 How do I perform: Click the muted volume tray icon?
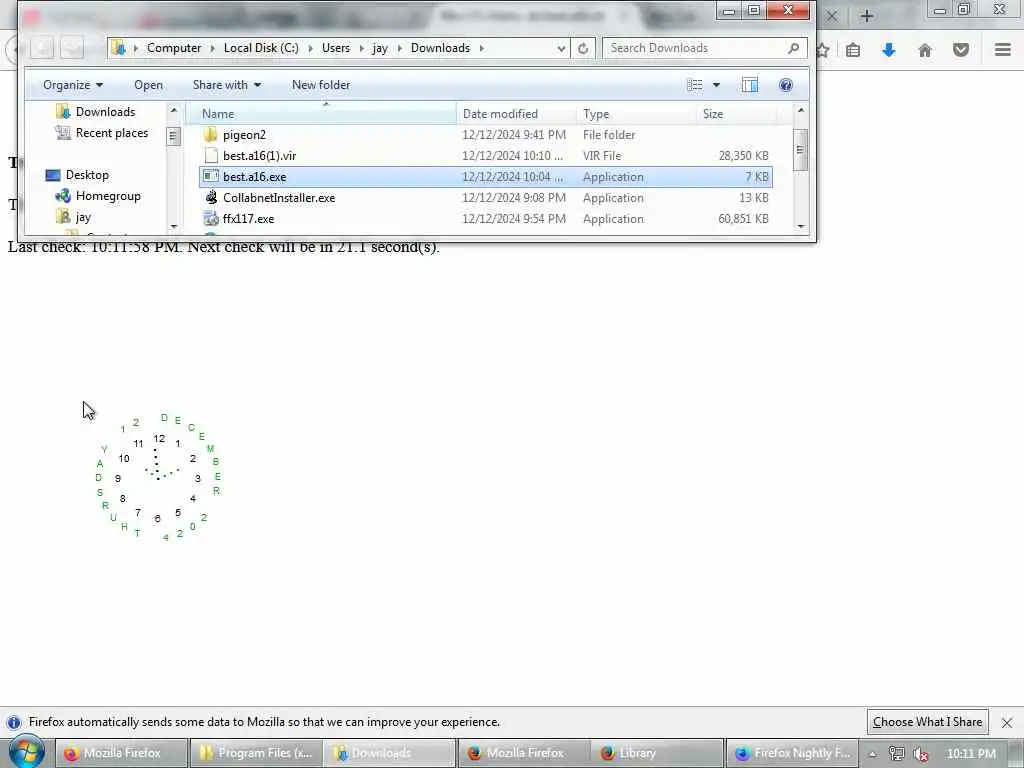pyautogui.click(x=921, y=754)
